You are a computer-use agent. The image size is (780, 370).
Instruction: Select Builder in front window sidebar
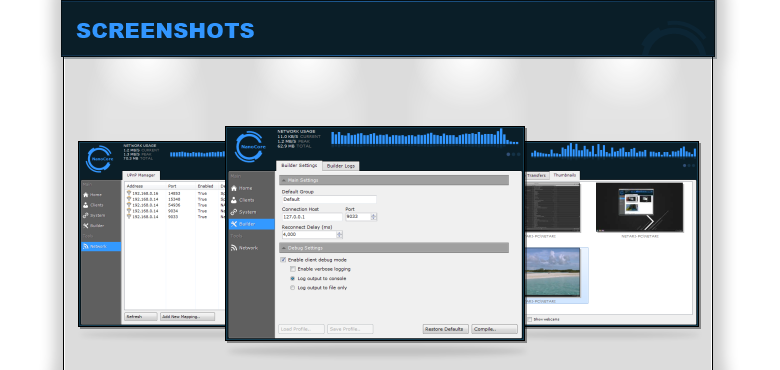click(251, 224)
